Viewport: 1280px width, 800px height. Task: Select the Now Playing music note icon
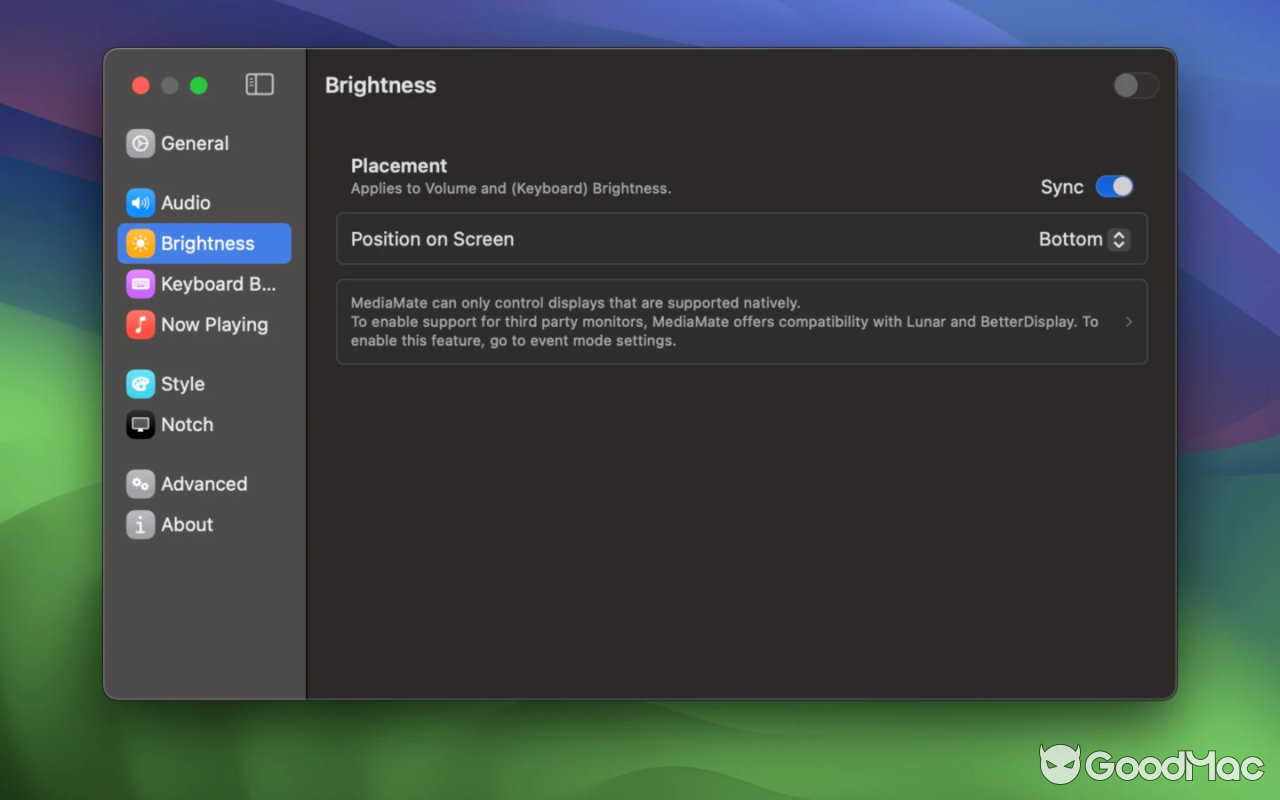click(139, 324)
